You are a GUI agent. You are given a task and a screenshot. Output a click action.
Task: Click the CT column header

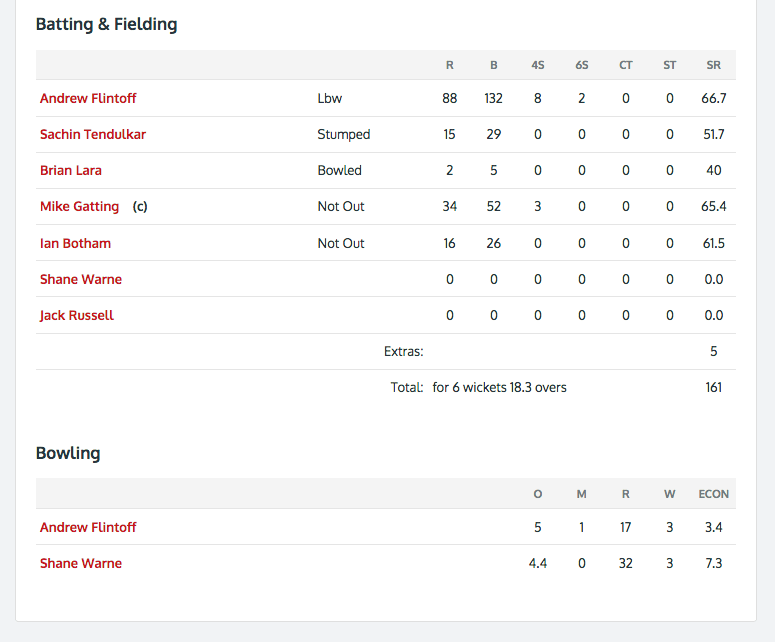[x=626, y=65]
